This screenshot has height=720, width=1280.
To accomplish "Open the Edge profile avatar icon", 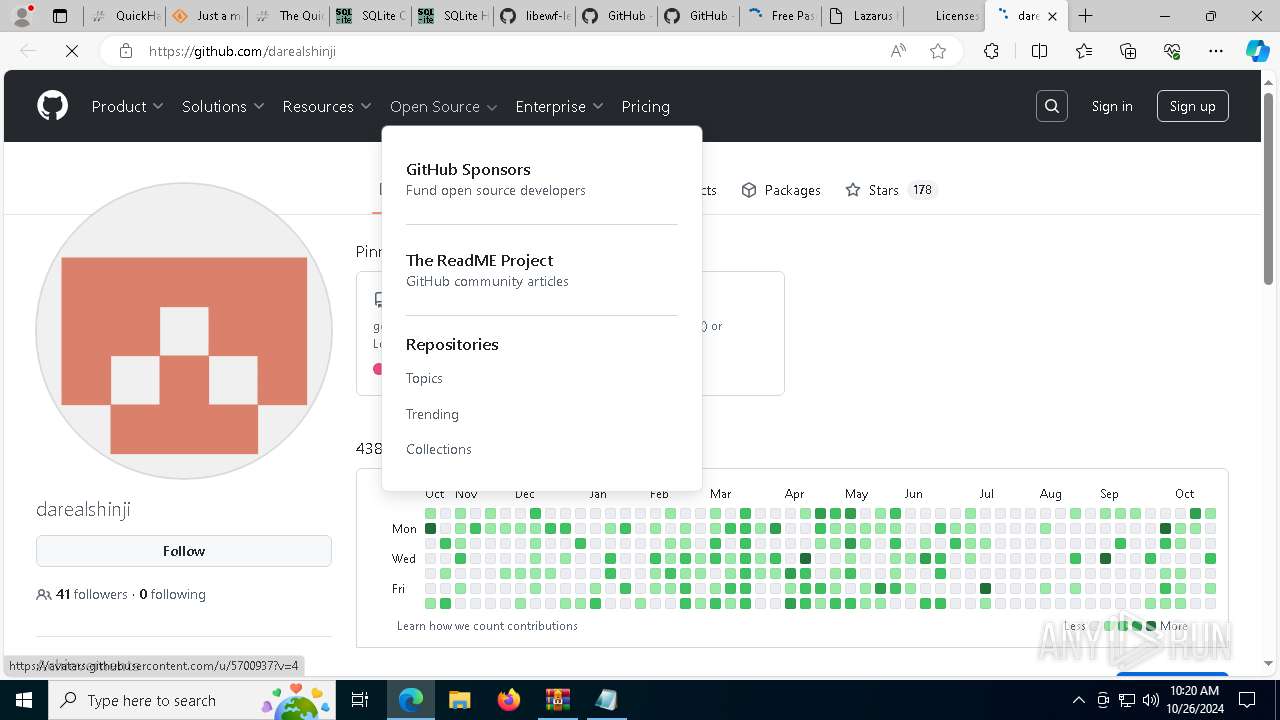I will point(22,16).
